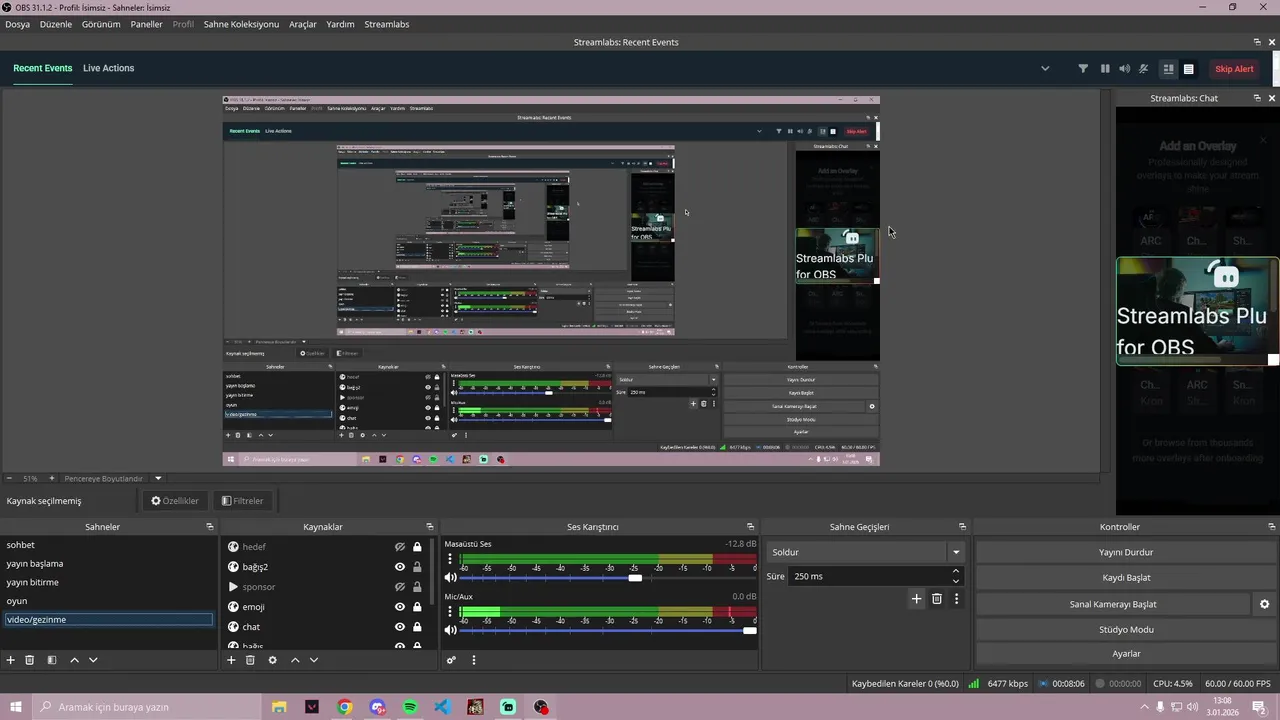This screenshot has height=720, width=1280.
Task: Enable Stüdyo Modu
Action: coord(1126,630)
